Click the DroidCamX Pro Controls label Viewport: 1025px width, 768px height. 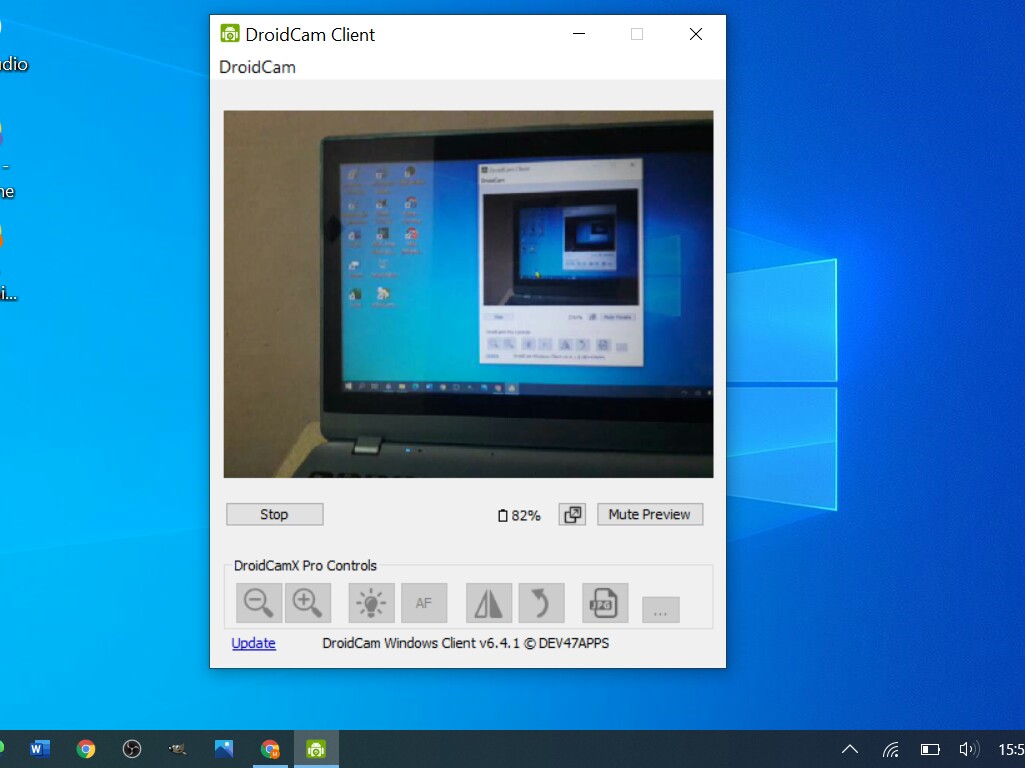pyautogui.click(x=305, y=565)
